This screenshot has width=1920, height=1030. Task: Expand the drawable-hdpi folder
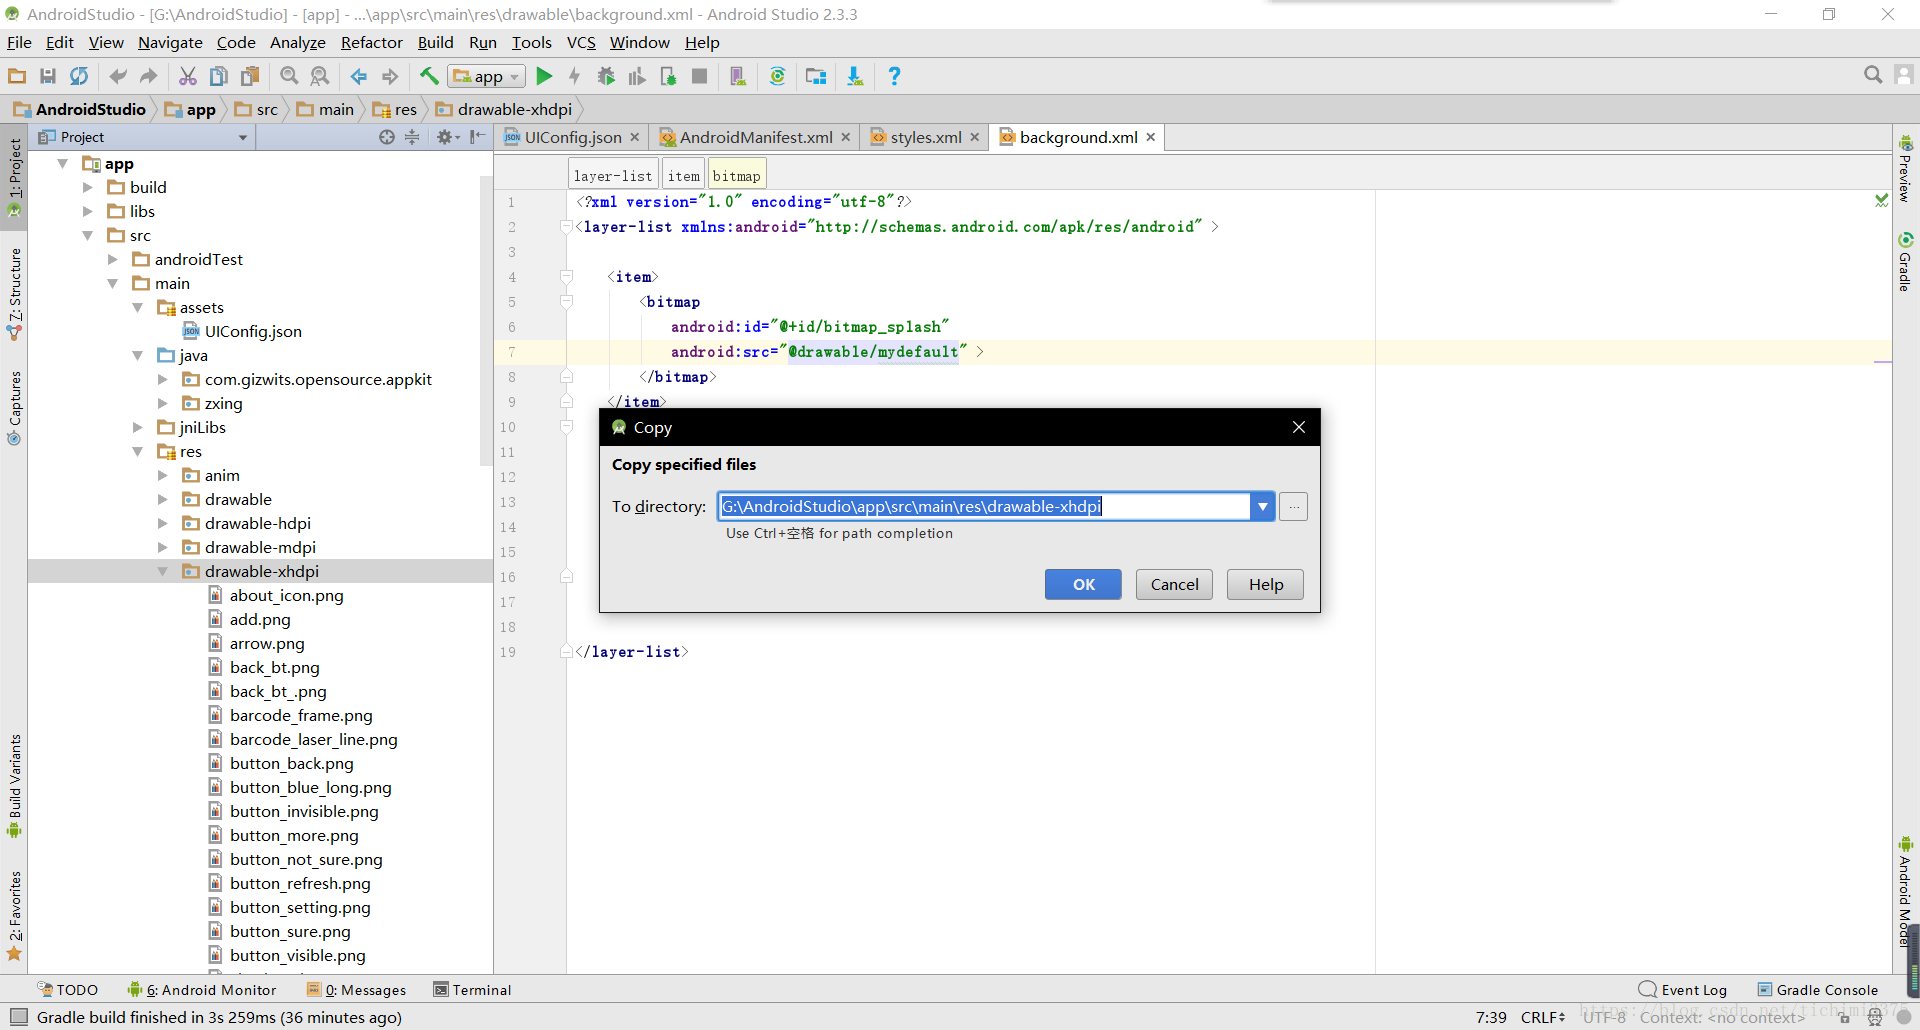tap(163, 523)
